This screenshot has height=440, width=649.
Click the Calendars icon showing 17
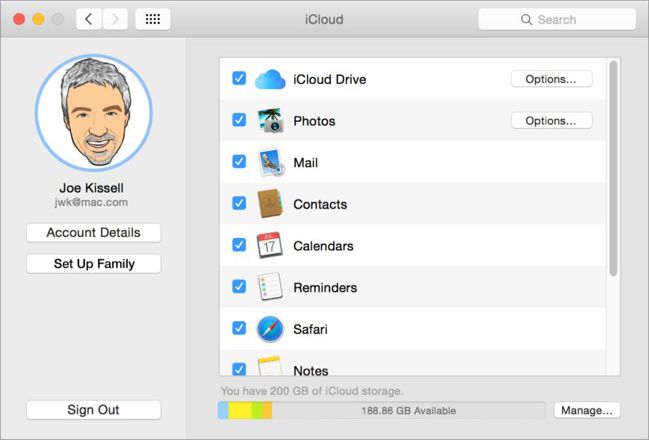[269, 245]
